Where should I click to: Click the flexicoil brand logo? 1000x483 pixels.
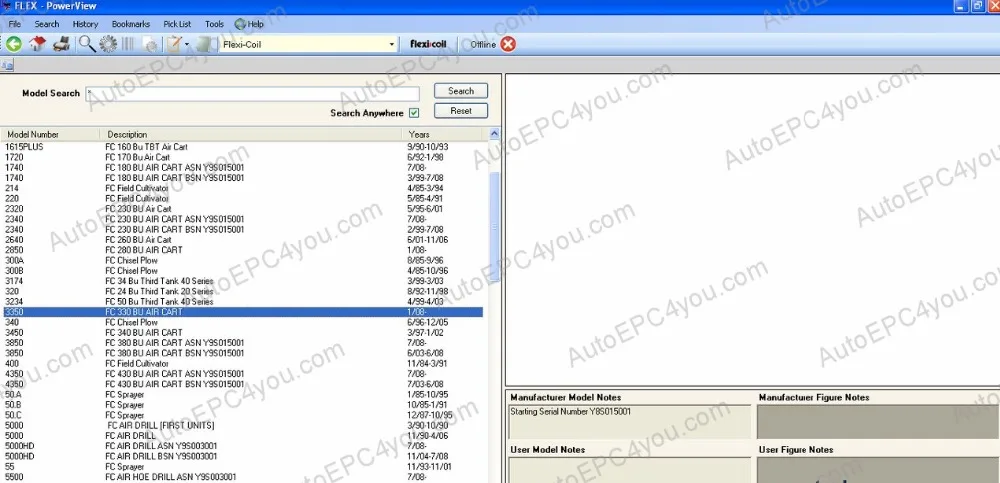tap(428, 44)
